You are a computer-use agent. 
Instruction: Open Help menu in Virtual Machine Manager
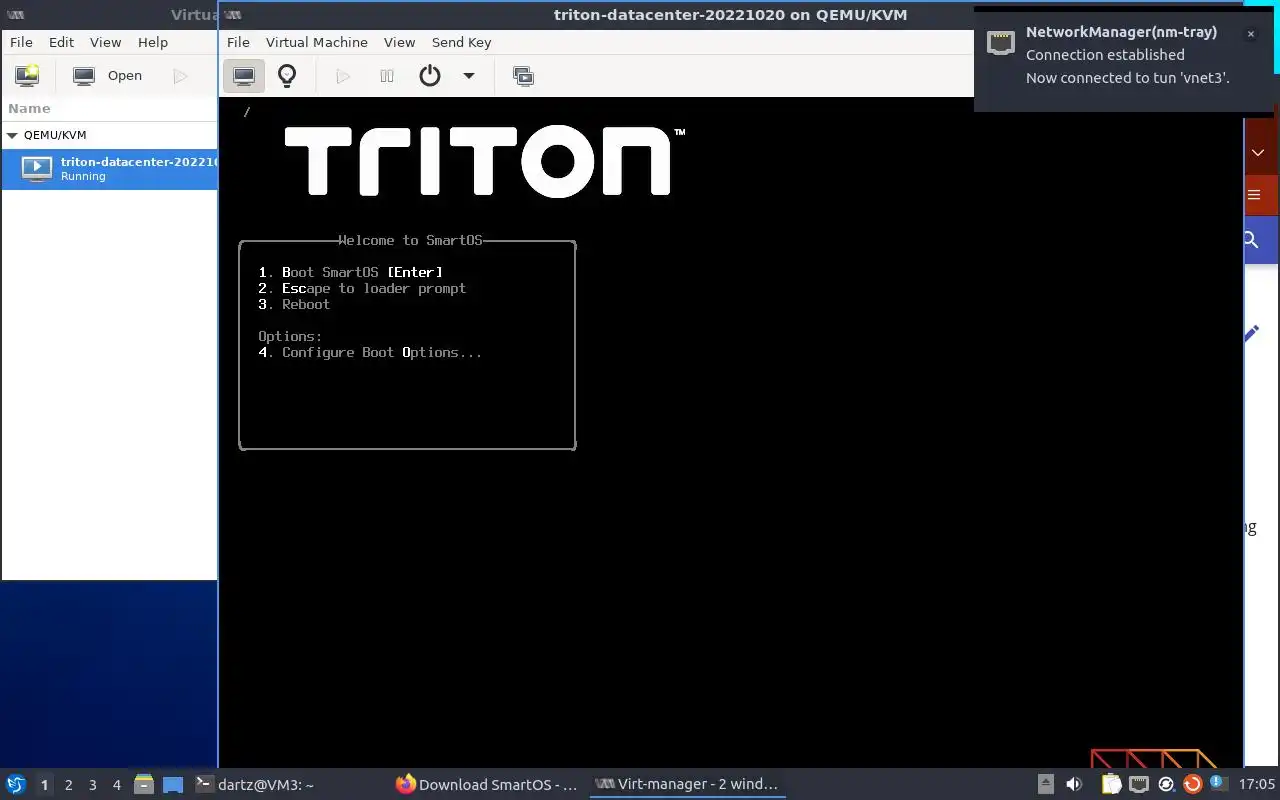coord(153,42)
